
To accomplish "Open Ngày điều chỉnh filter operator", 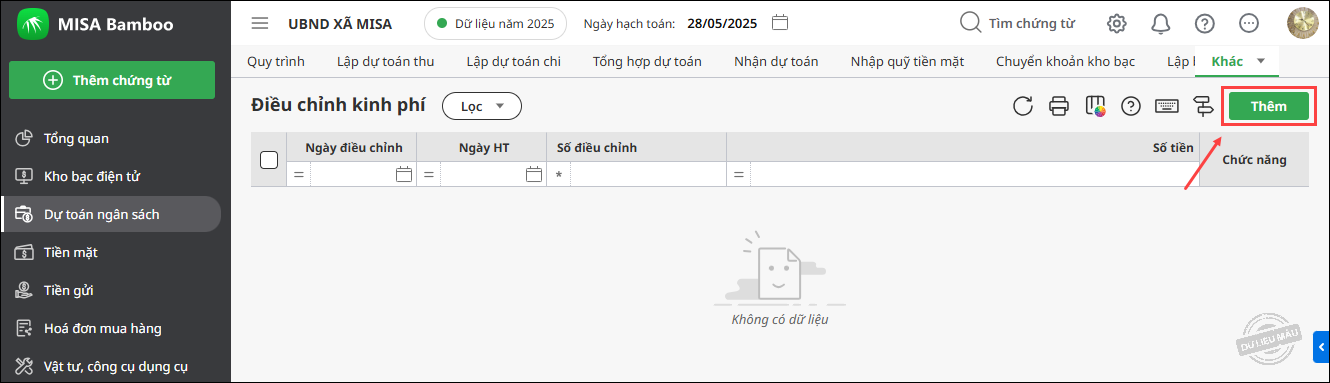I will tap(298, 175).
